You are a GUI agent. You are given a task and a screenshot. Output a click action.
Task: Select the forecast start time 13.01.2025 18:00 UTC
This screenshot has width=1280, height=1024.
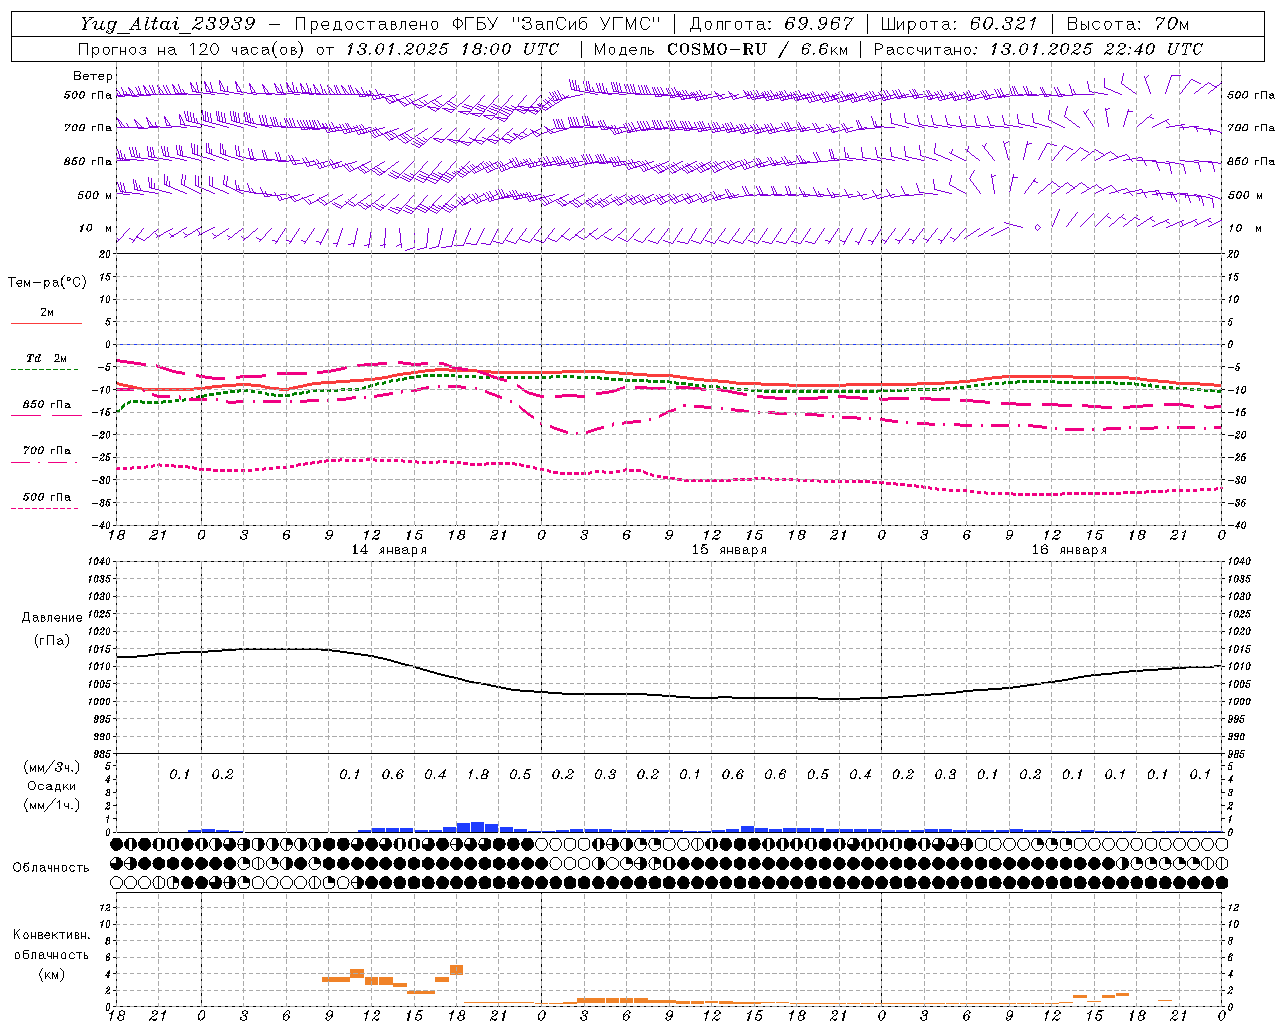(452, 49)
